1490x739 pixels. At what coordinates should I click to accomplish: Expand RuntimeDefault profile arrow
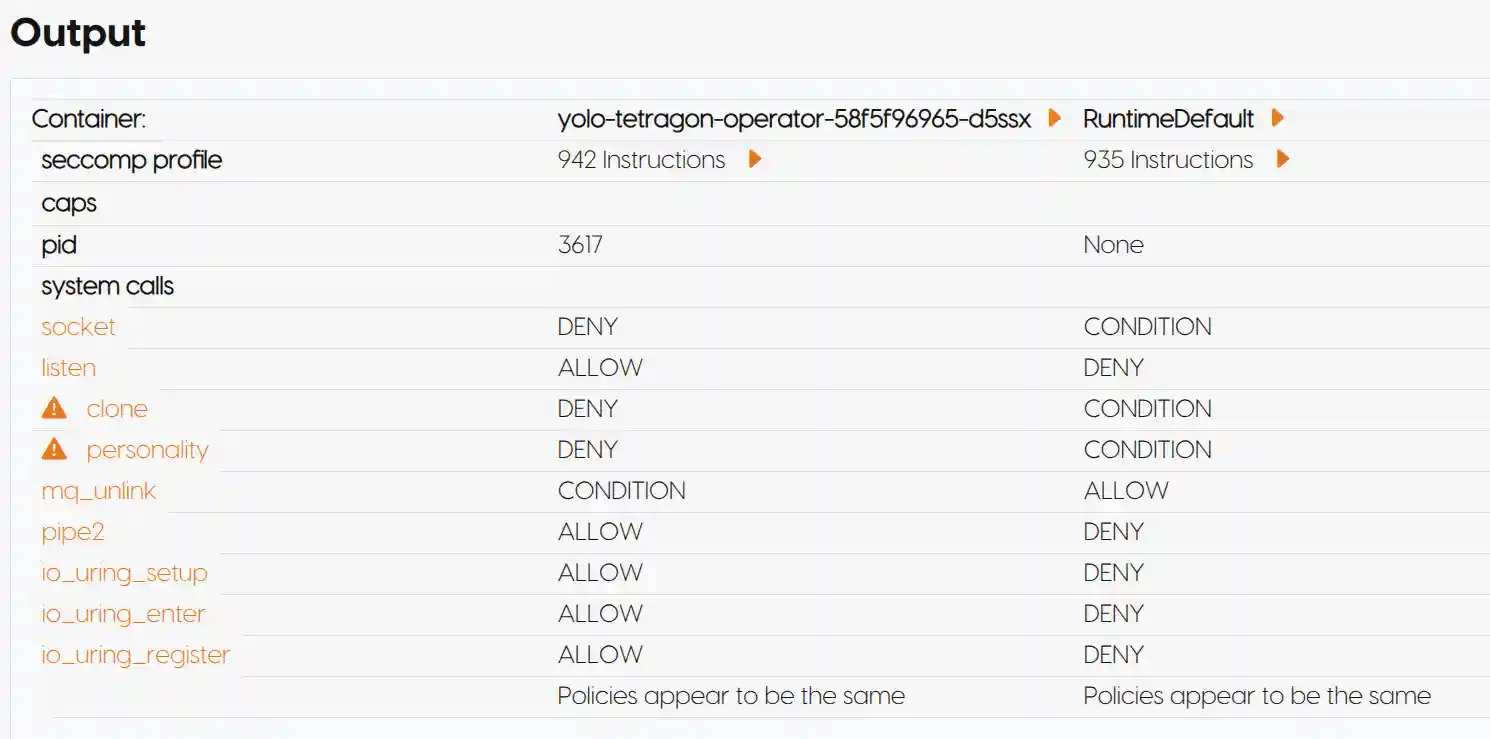coord(1277,118)
